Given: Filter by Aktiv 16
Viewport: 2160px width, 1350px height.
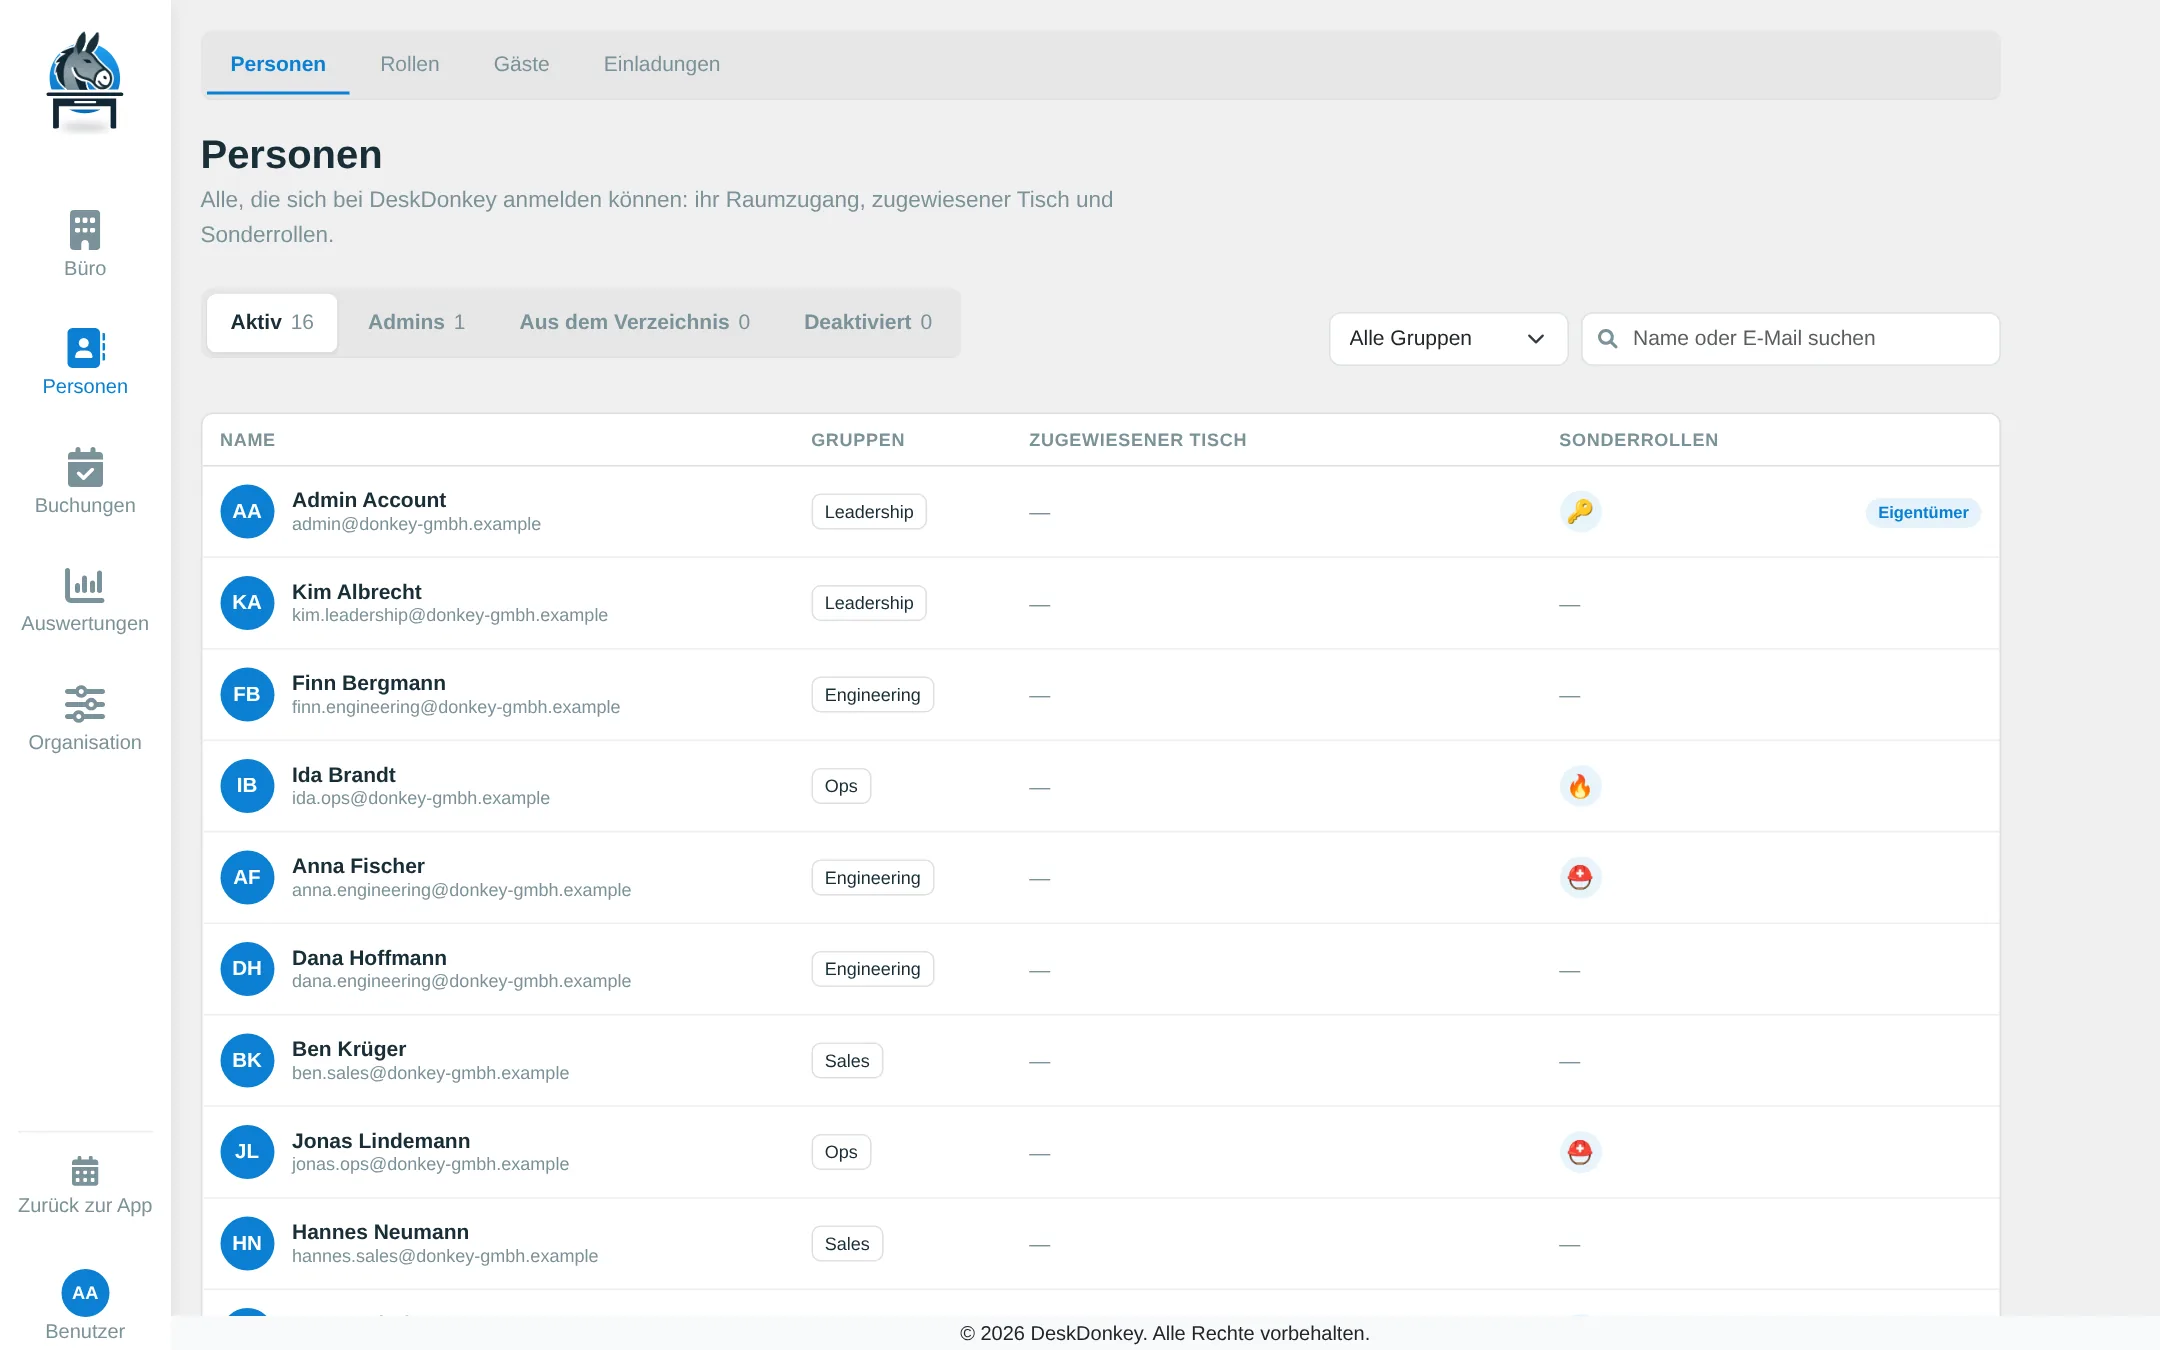Looking at the screenshot, I should point(272,322).
